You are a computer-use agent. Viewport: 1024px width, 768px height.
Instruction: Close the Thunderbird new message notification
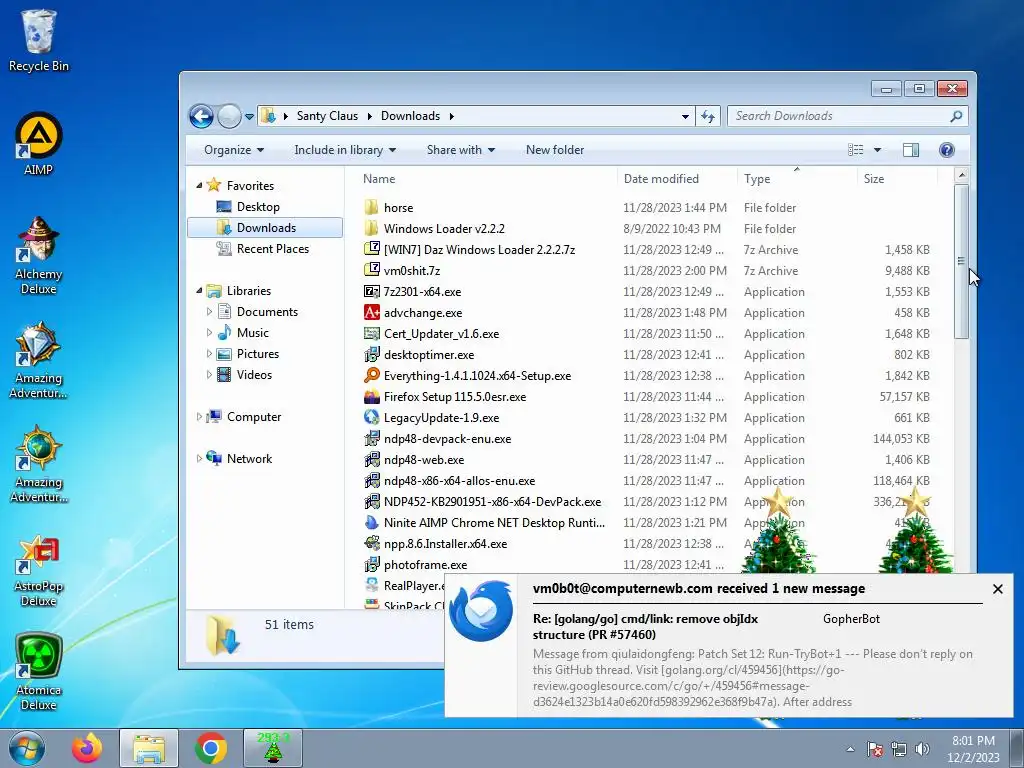[997, 589]
